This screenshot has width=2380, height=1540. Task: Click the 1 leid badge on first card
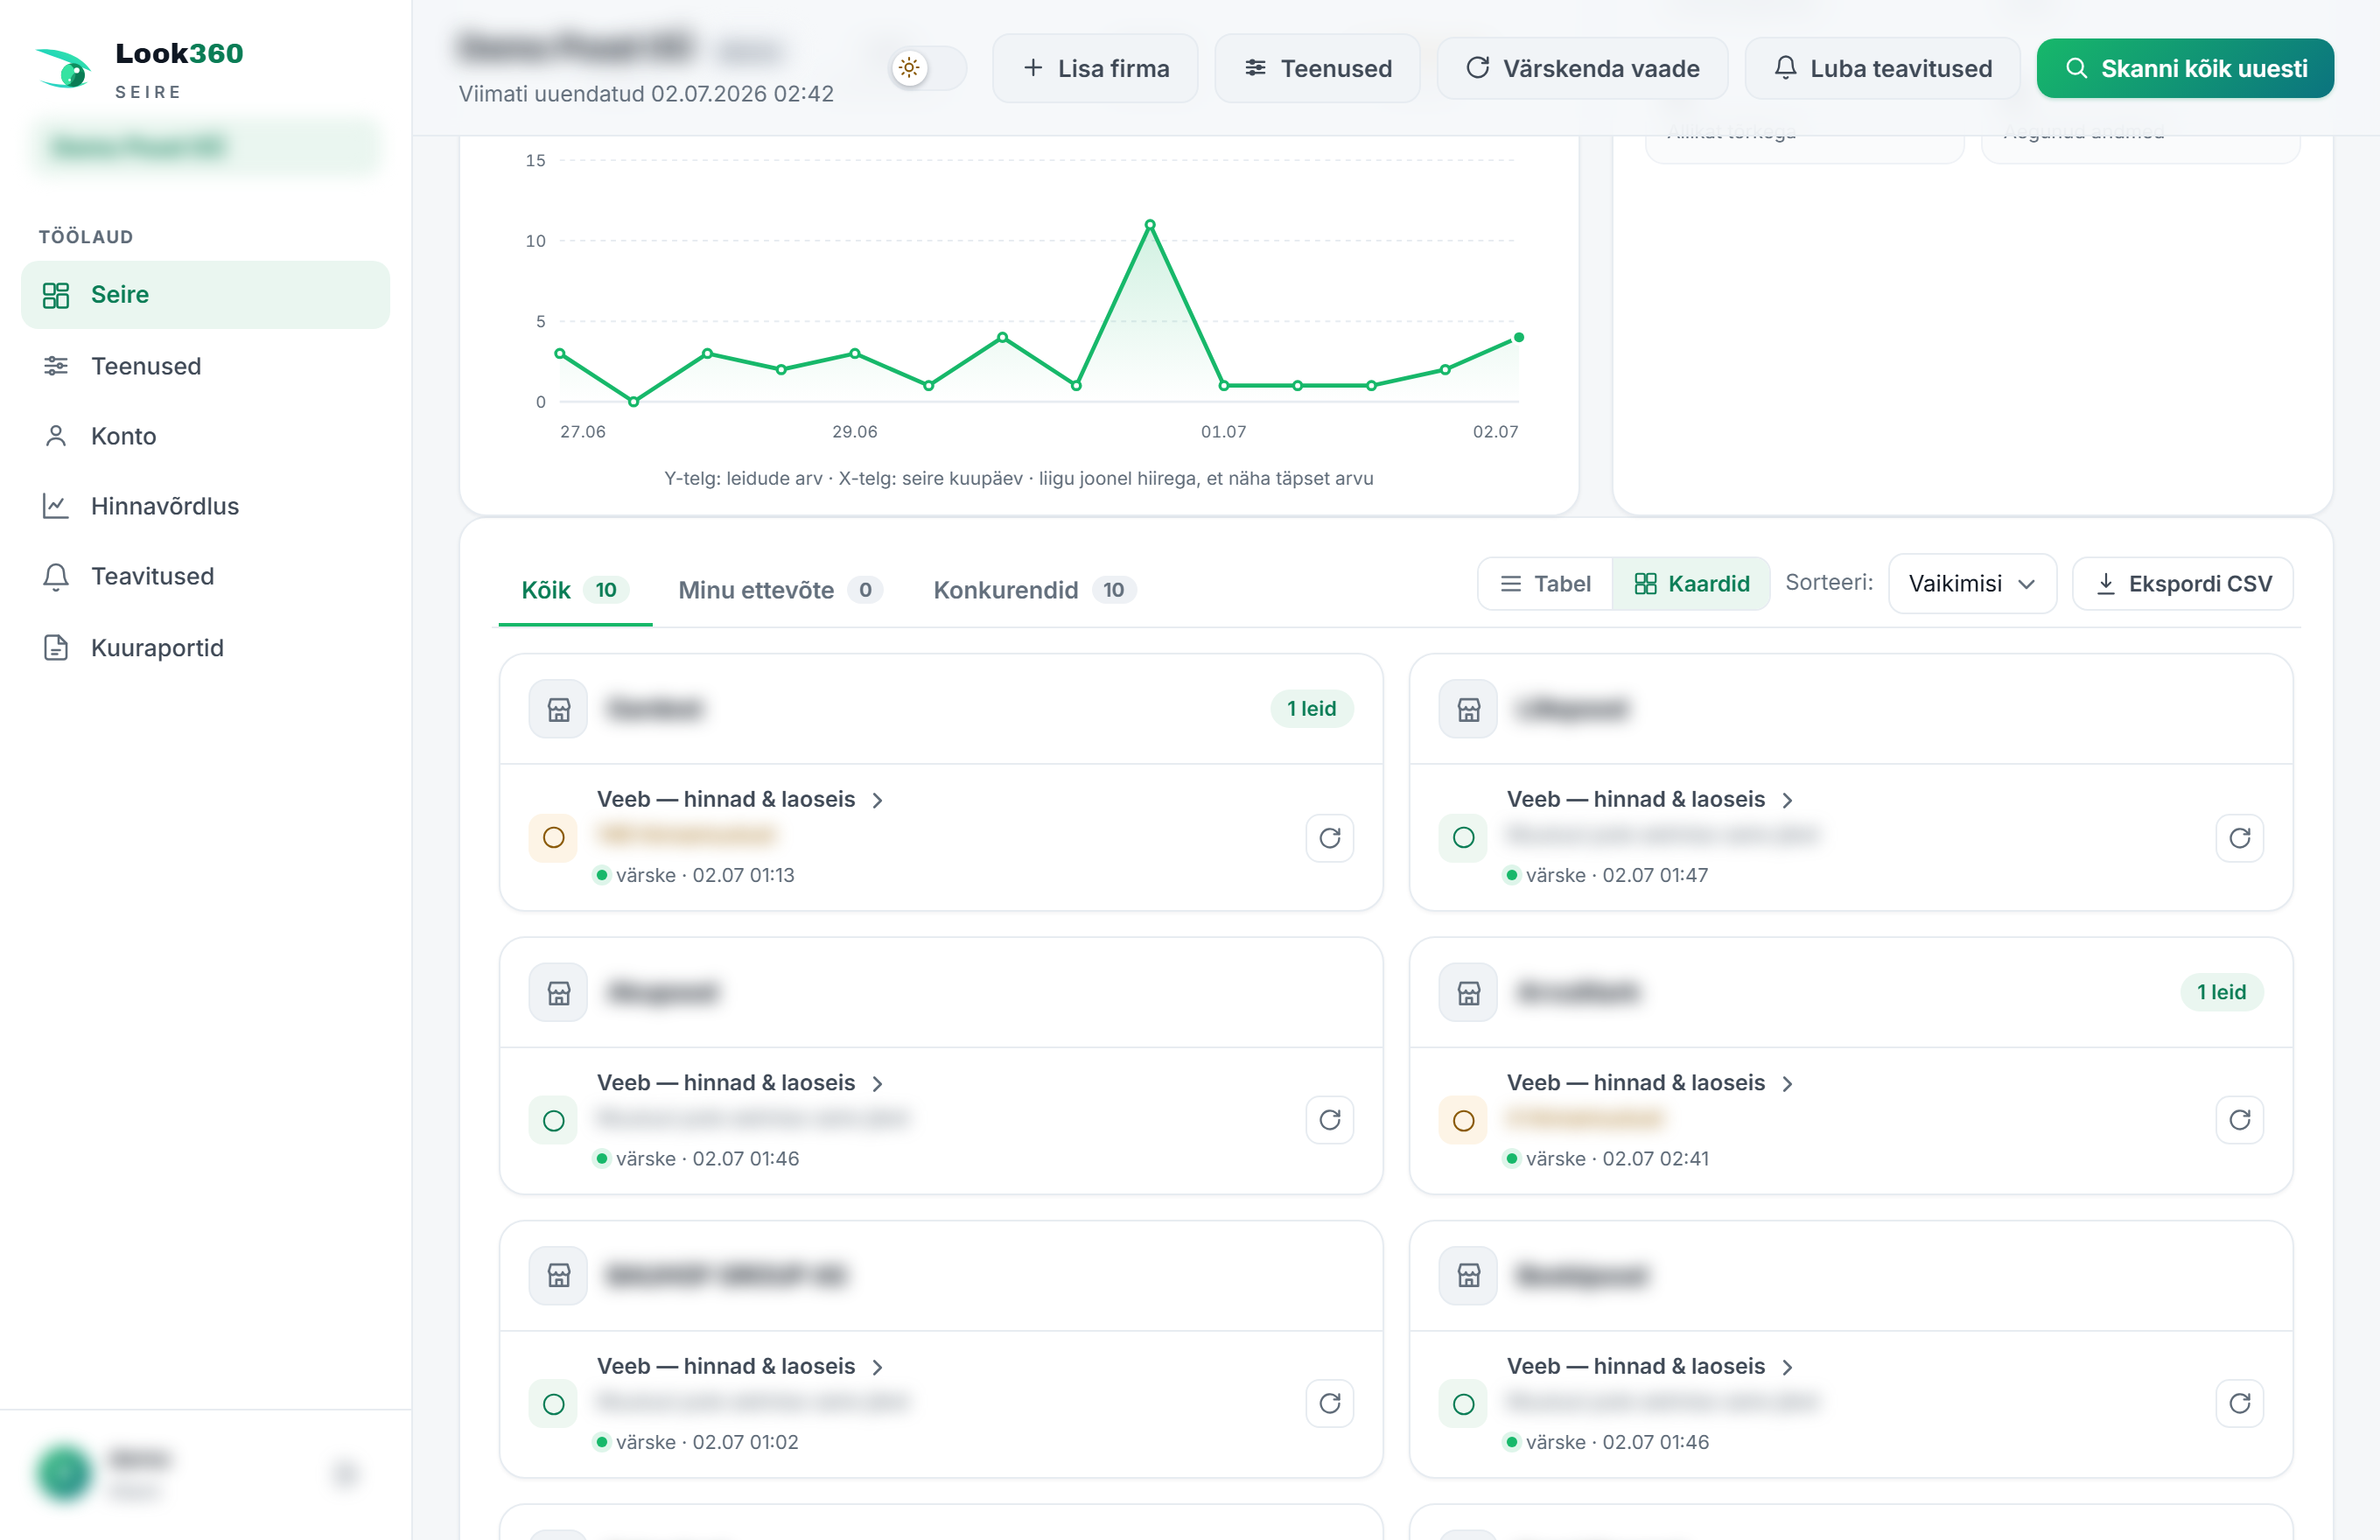click(1311, 708)
